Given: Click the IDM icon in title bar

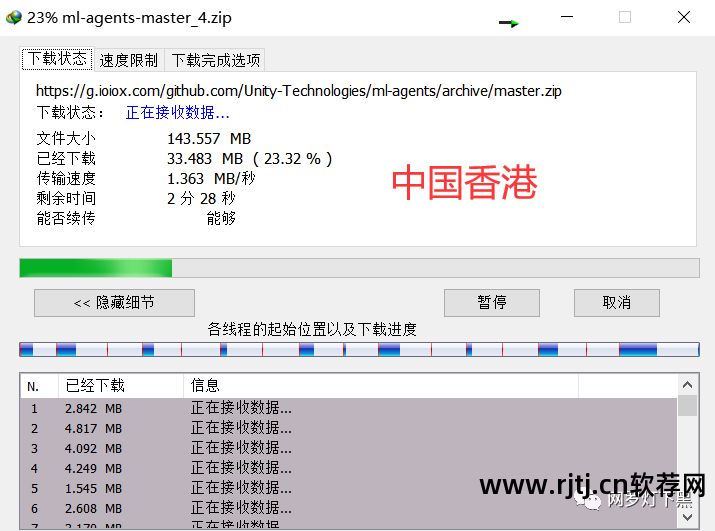Looking at the screenshot, I should pyautogui.click(x=14, y=18).
